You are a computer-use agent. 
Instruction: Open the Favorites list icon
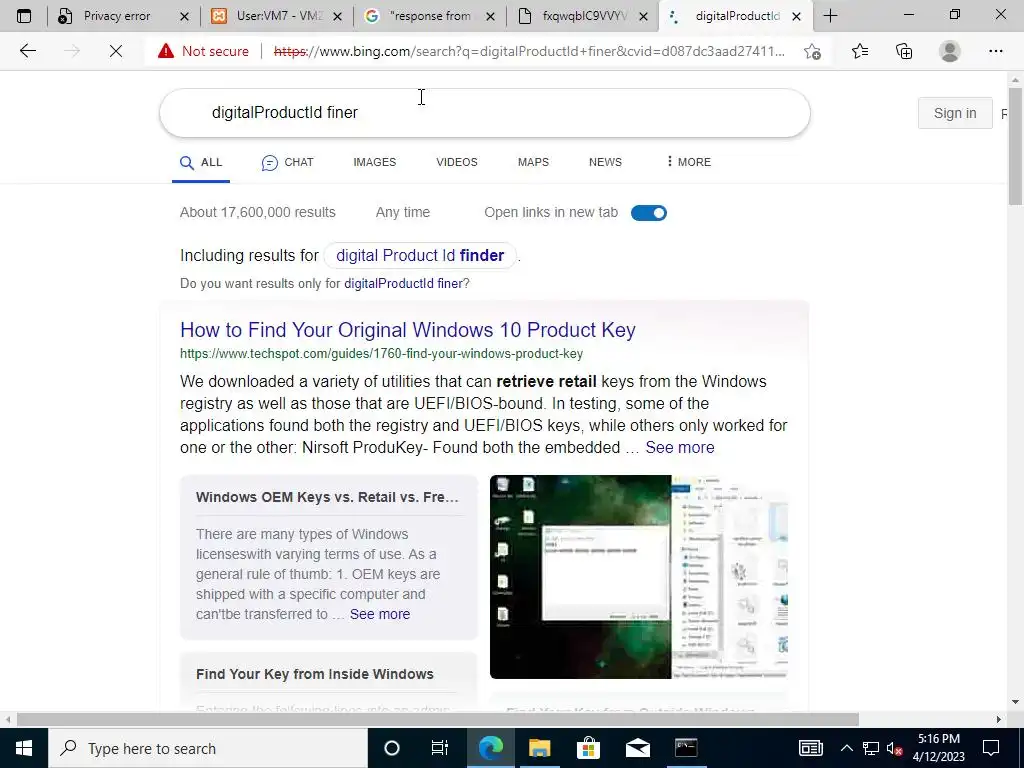pyautogui.click(x=860, y=51)
